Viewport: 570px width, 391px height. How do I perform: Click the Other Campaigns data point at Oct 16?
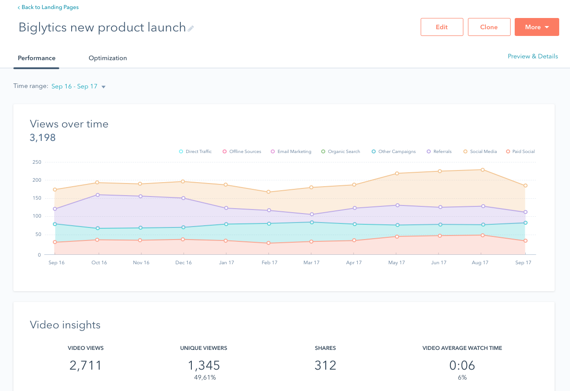pos(97,229)
